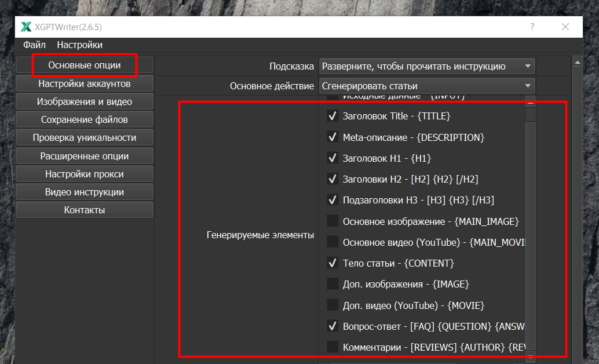
Task: Uncheck Заголовок Title {TITLE} checkbox
Action: pos(332,116)
